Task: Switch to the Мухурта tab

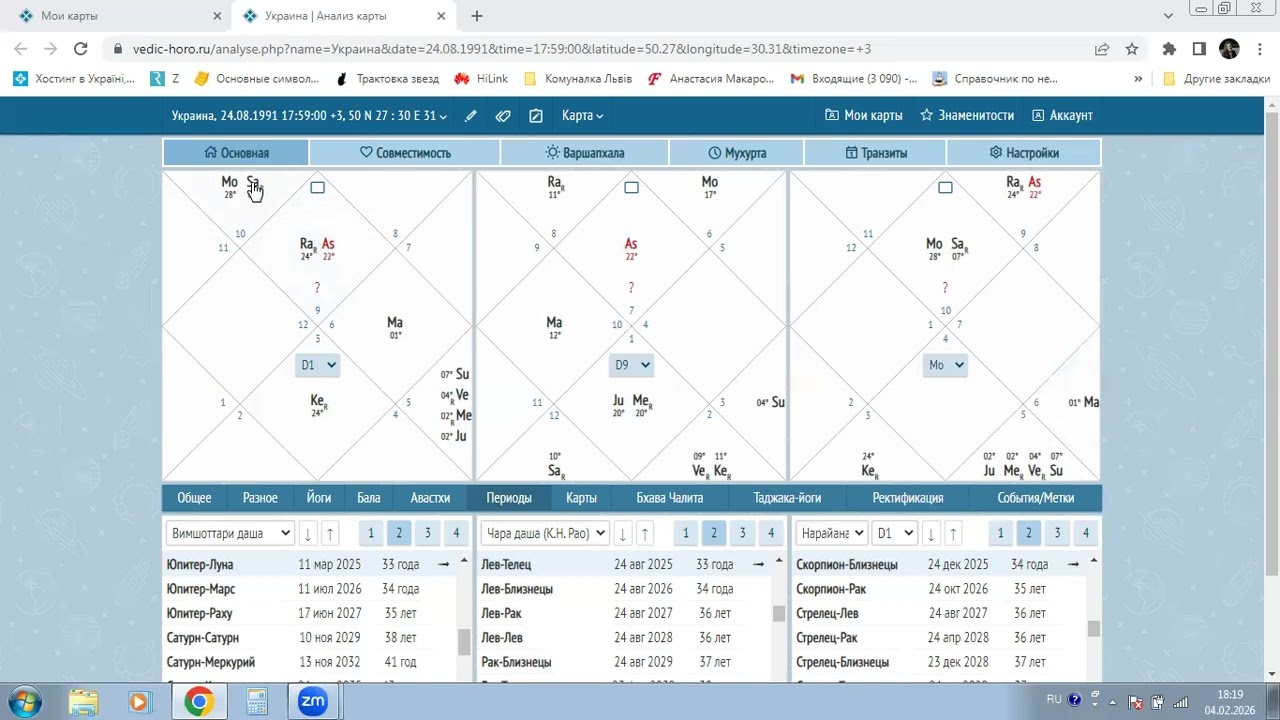Action: [x=737, y=153]
